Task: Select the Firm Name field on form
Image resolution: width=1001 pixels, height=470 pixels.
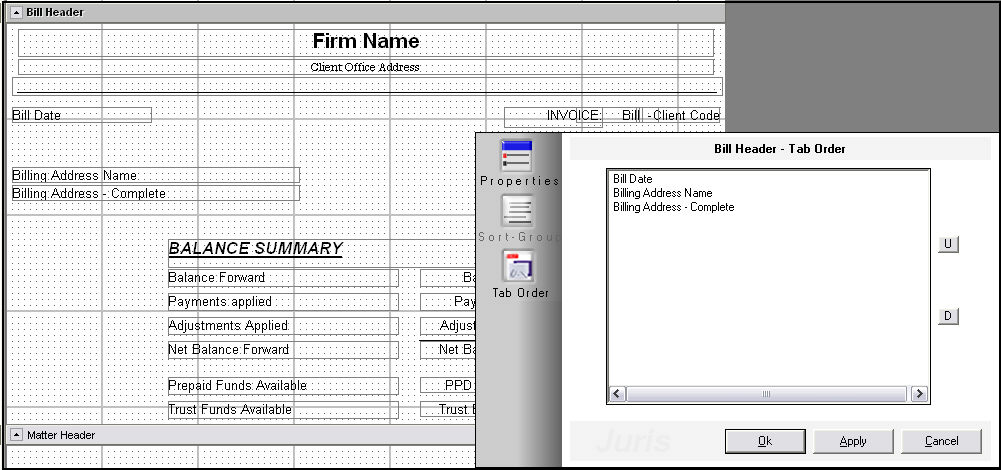Action: coord(366,42)
